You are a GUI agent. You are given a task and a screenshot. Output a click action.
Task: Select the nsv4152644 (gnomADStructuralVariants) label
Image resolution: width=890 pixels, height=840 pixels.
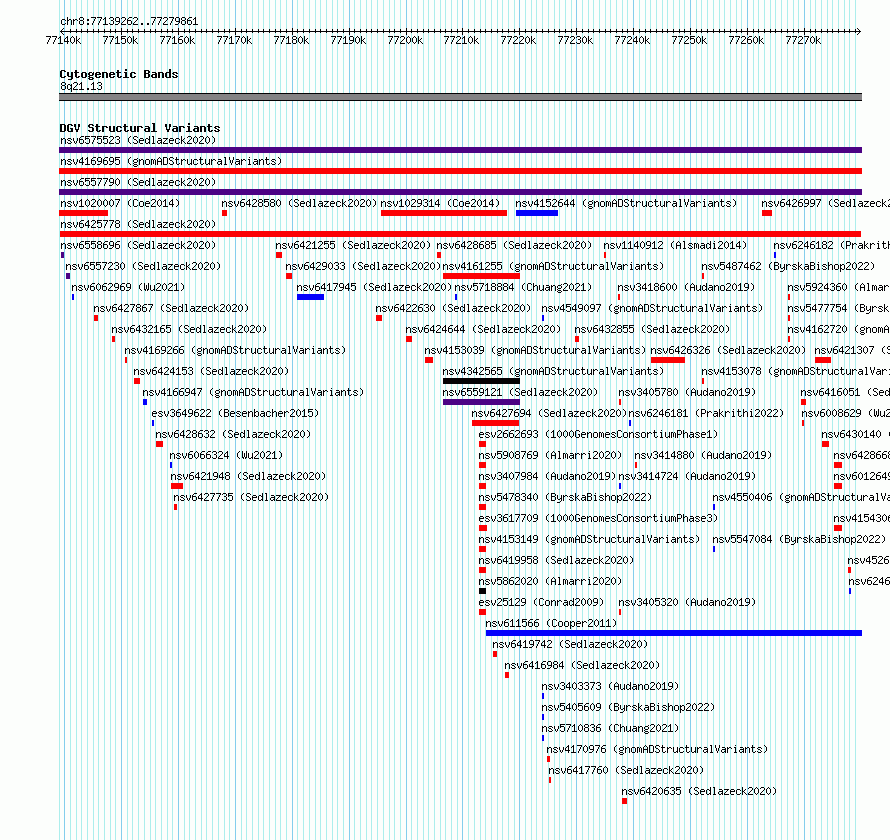pos(626,203)
